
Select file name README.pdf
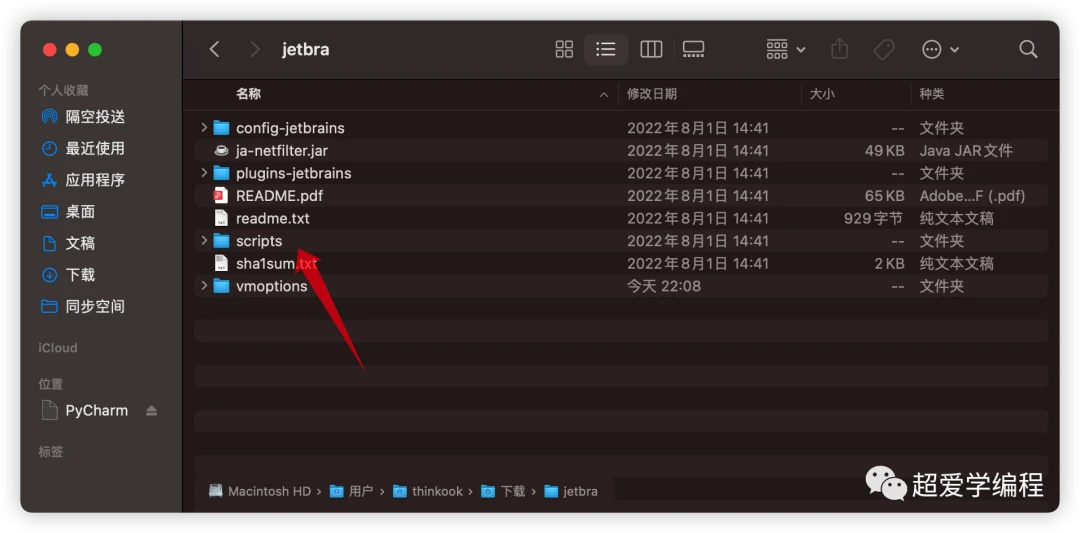tap(279, 196)
